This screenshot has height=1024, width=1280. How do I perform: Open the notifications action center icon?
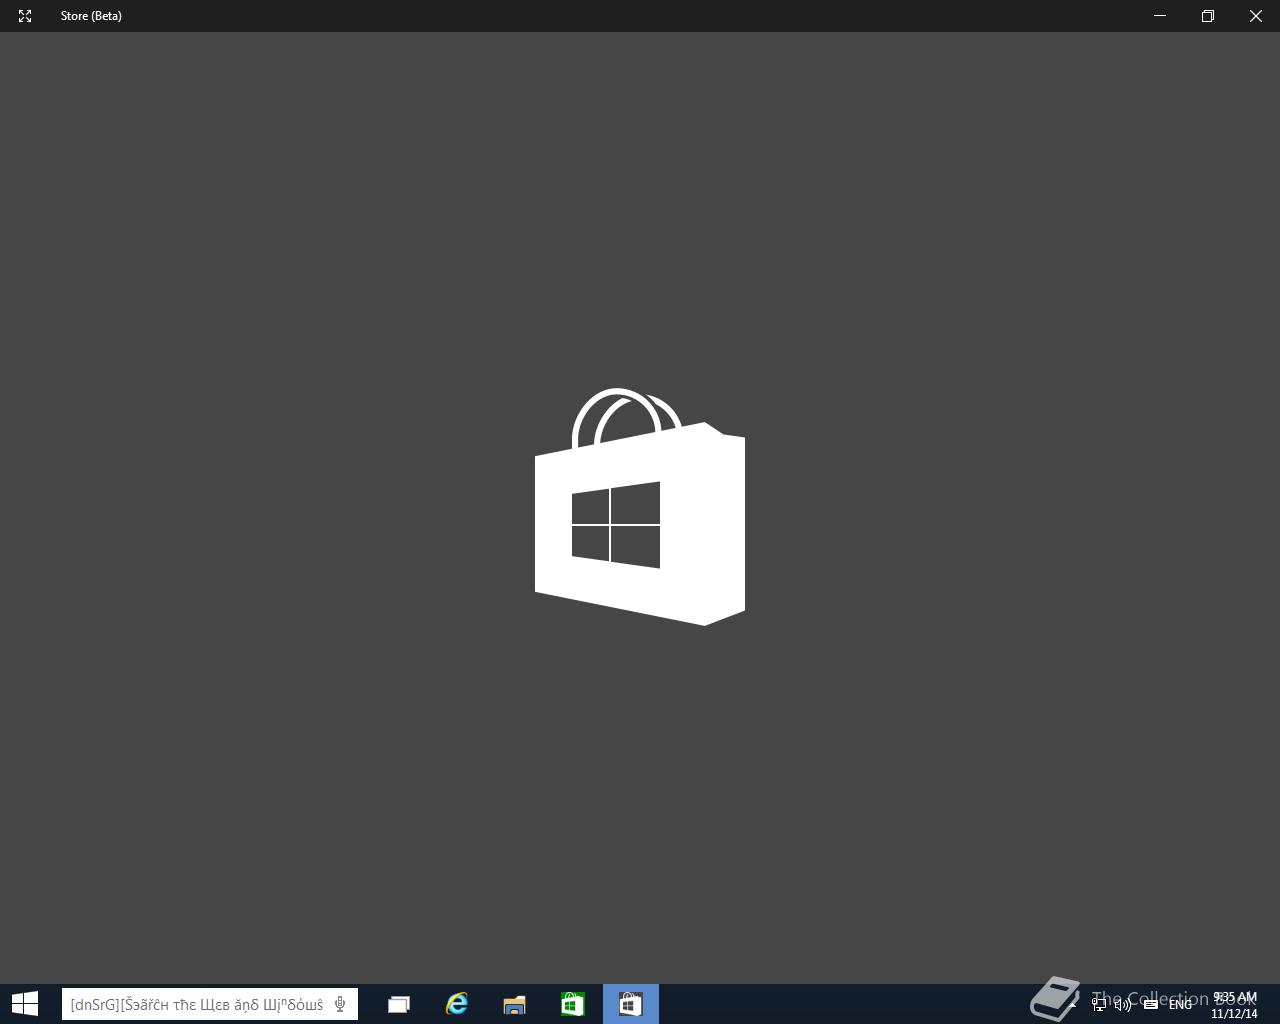pyautogui.click(x=1151, y=1004)
